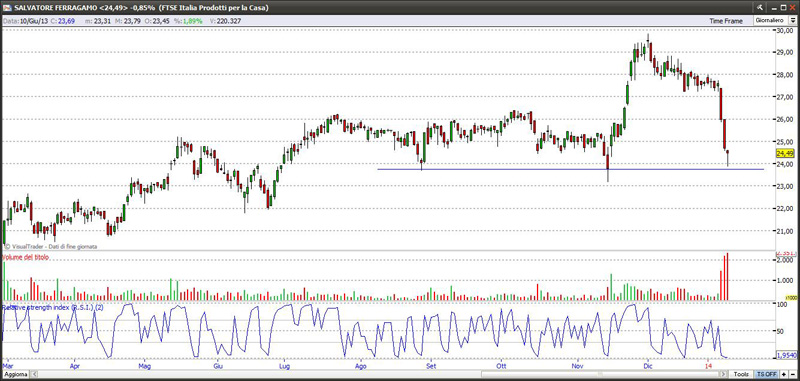Screen dimensions: 800x381
Task: Click the red 14 year marker
Action: [708, 366]
